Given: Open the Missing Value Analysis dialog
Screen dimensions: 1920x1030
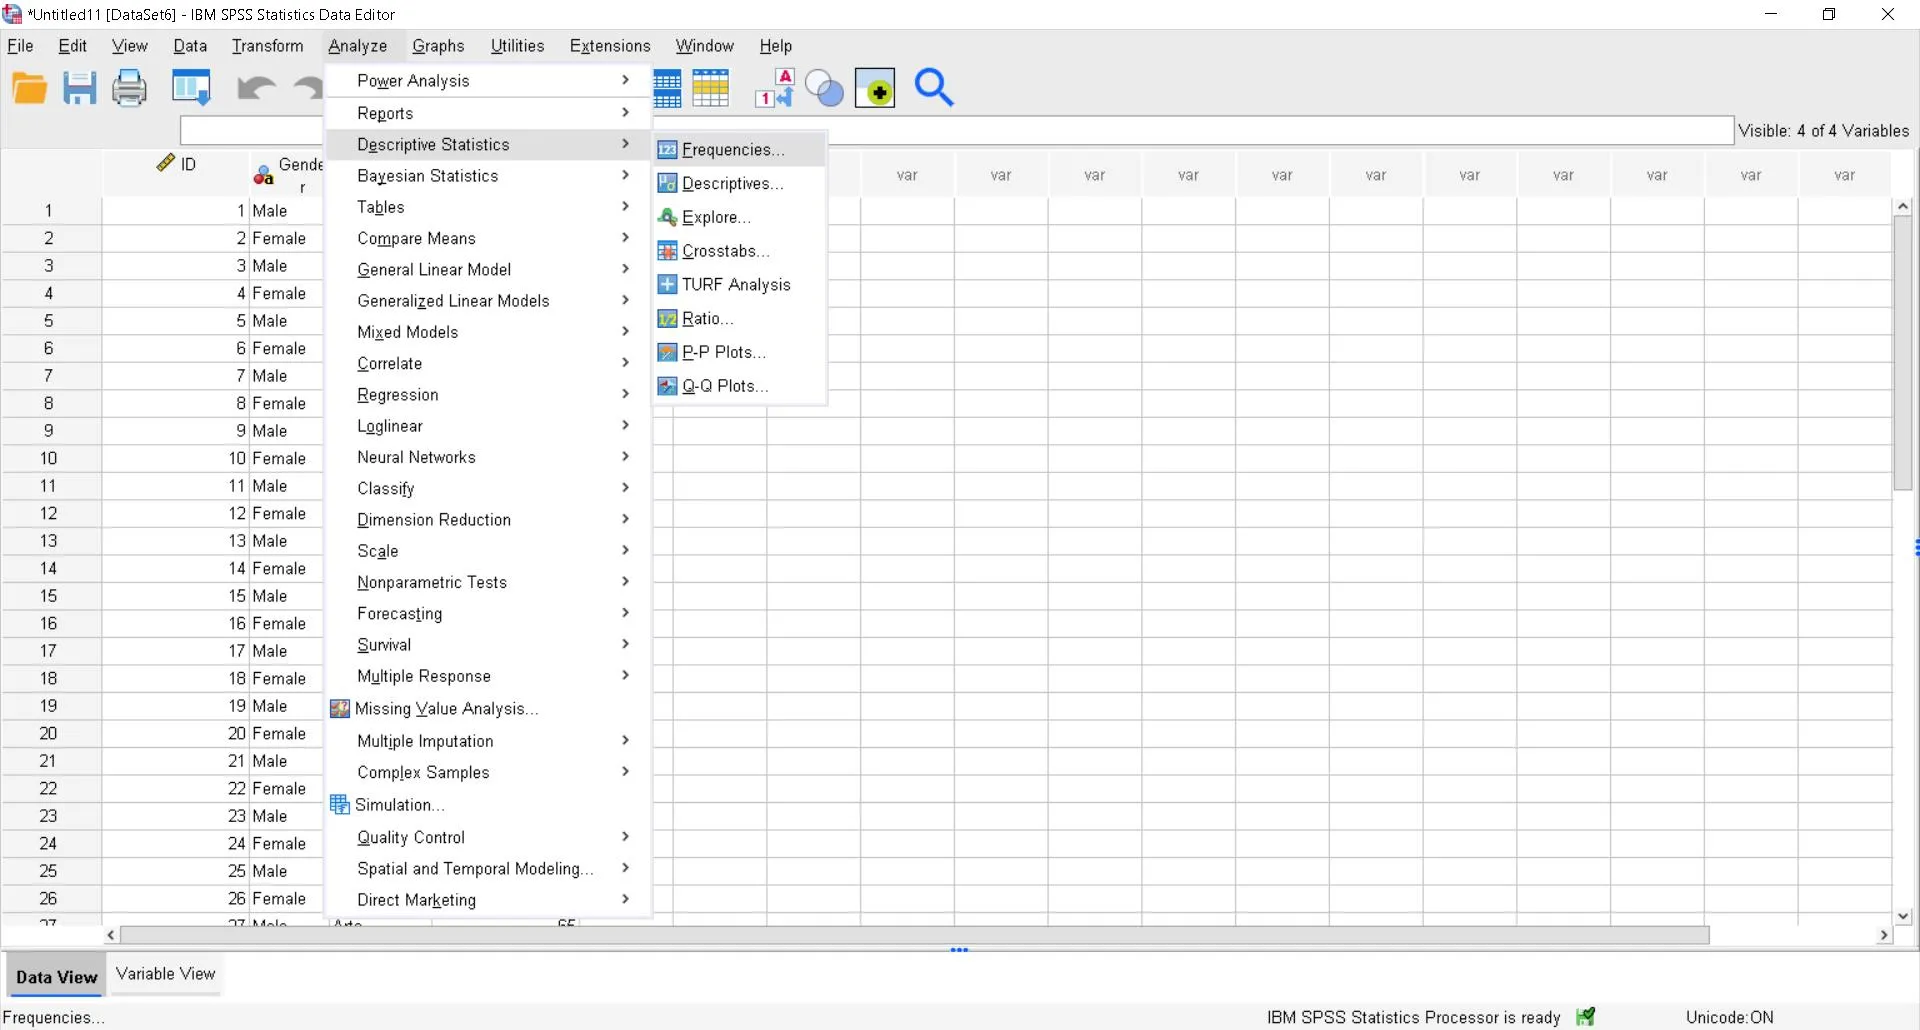Looking at the screenshot, I should tap(446, 709).
